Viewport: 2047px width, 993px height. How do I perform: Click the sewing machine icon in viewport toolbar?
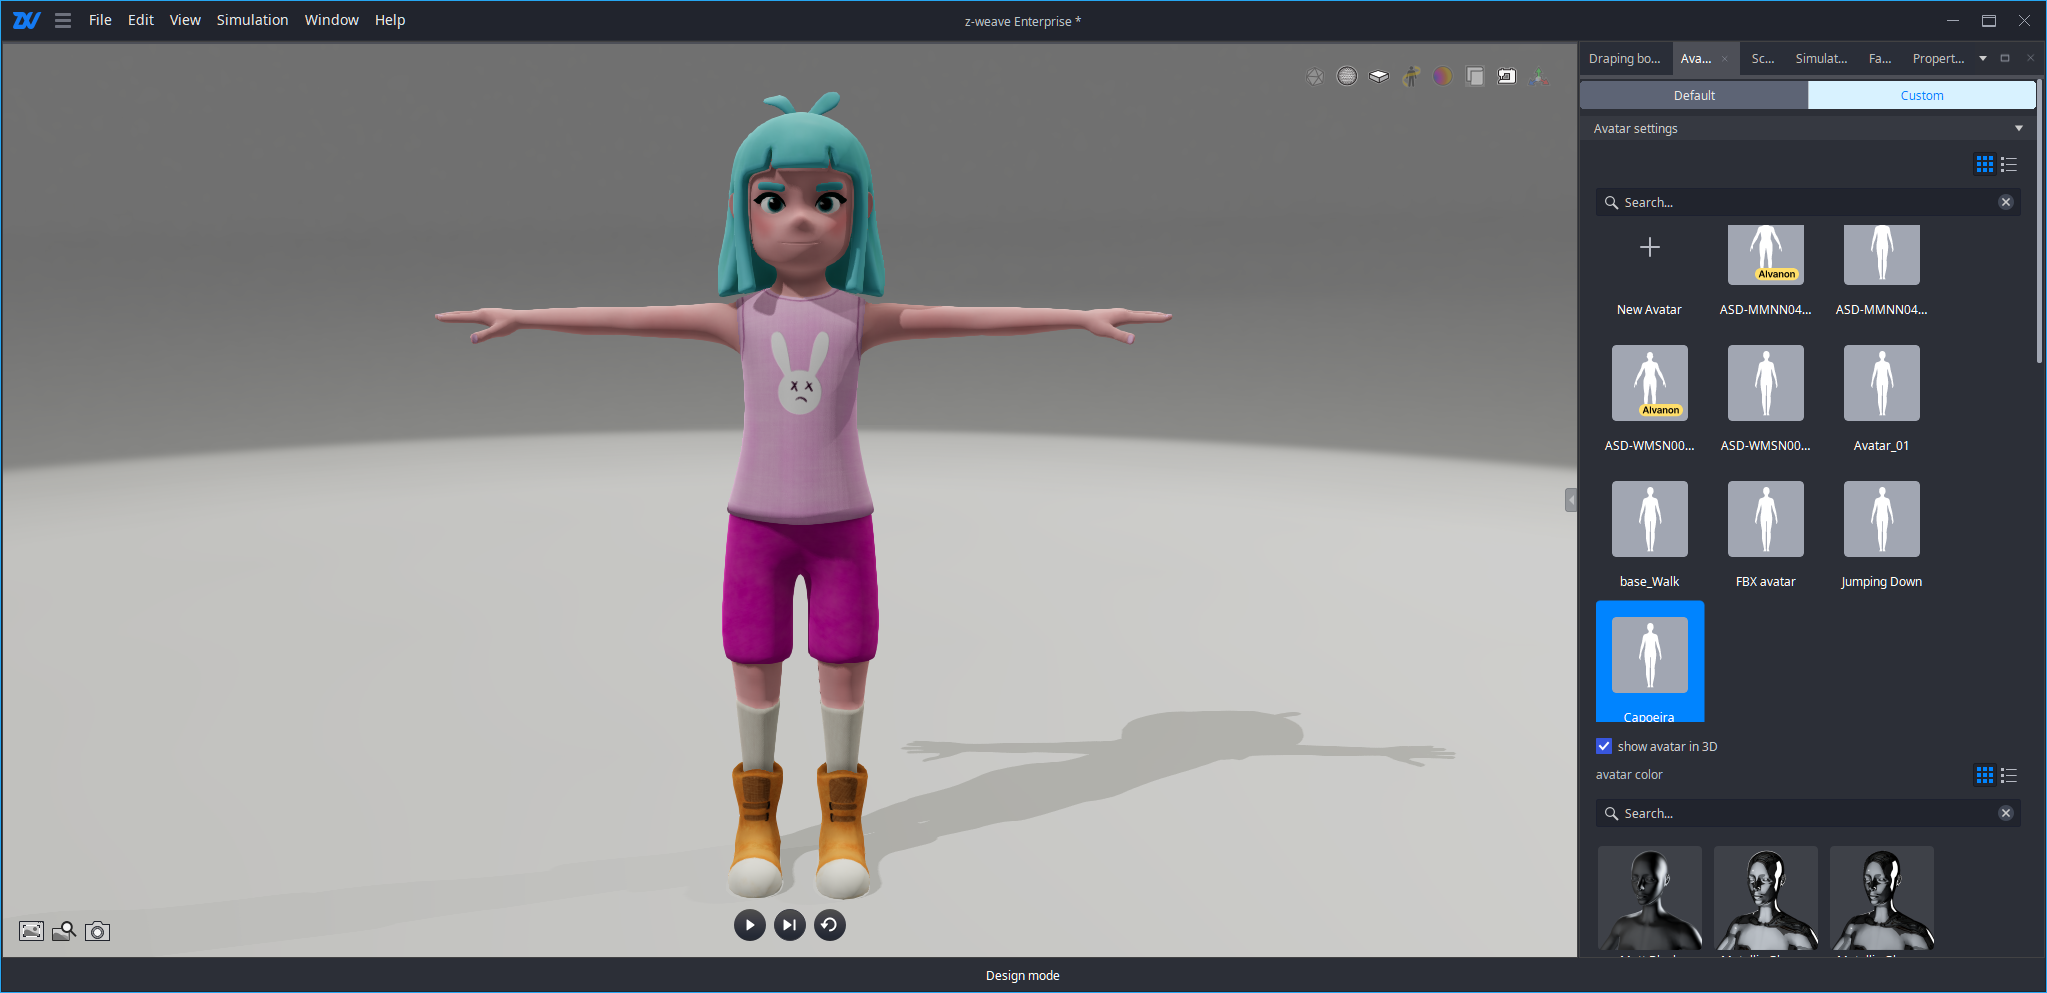click(1506, 76)
